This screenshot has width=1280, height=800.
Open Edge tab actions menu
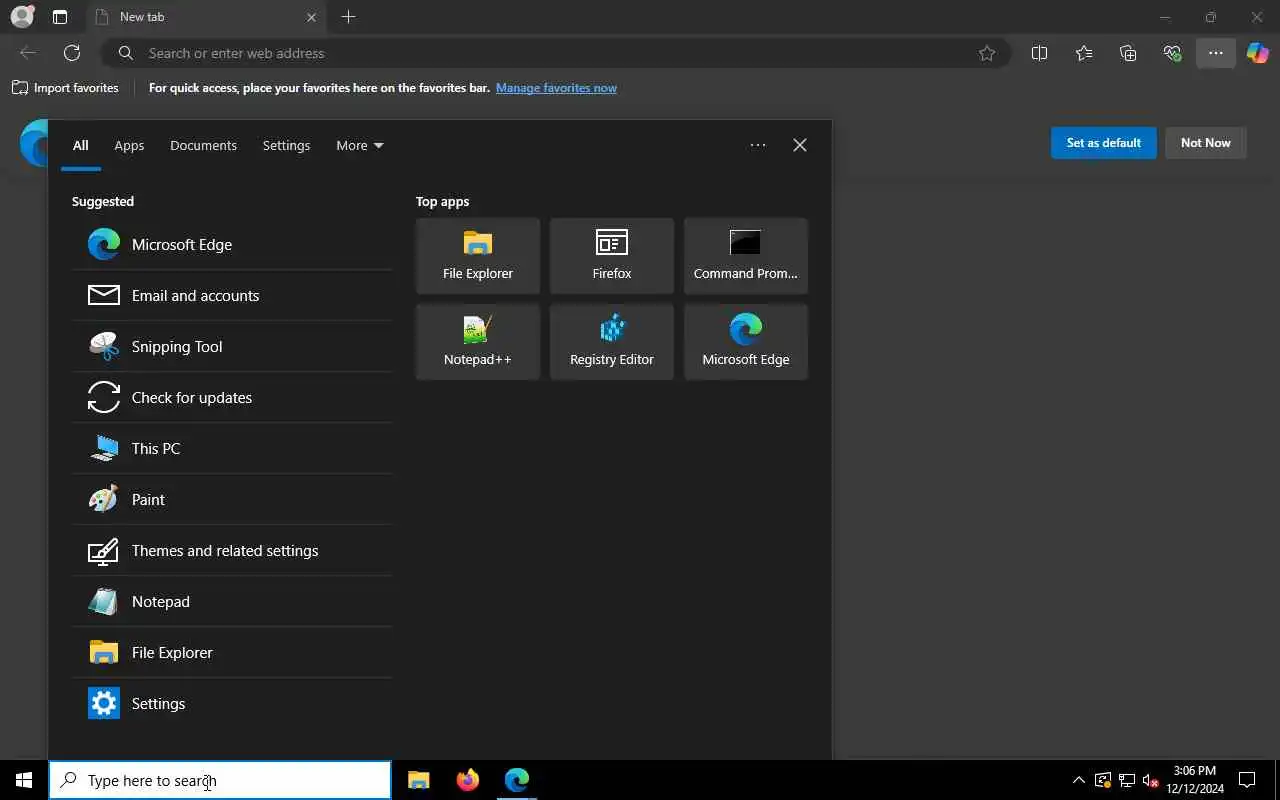pos(60,17)
